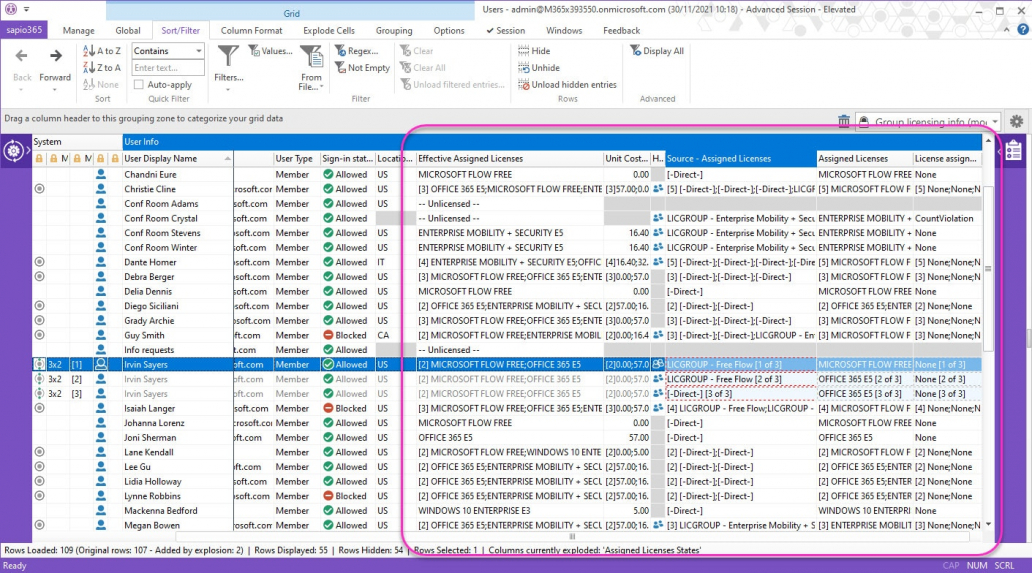Sort the column Z to A

tap(102, 68)
